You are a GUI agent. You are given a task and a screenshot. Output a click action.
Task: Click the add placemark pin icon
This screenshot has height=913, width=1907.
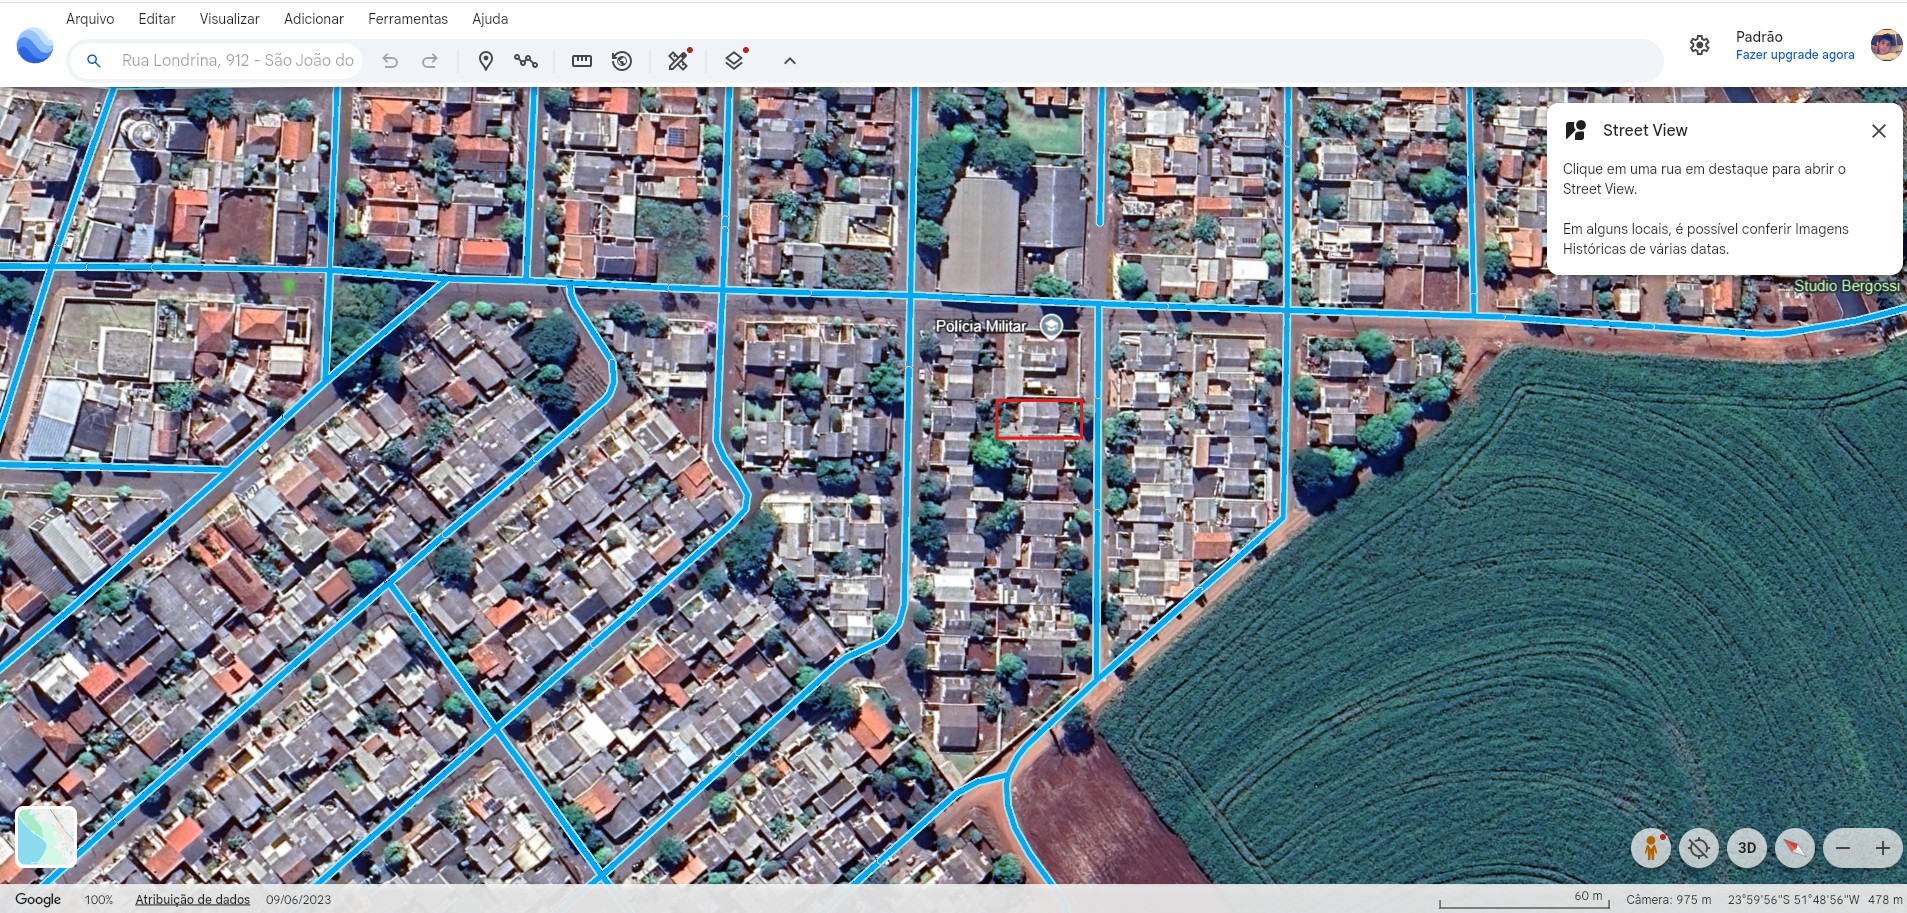486,61
